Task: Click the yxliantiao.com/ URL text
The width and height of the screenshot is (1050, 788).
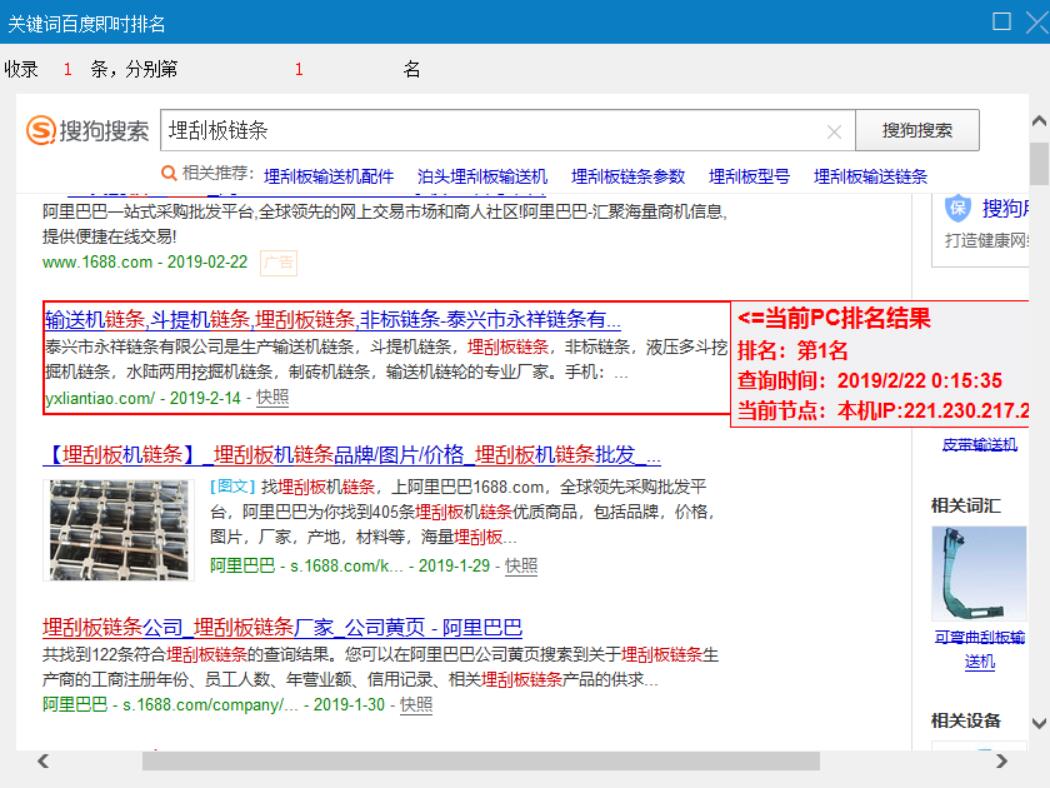Action: pyautogui.click(x=100, y=398)
